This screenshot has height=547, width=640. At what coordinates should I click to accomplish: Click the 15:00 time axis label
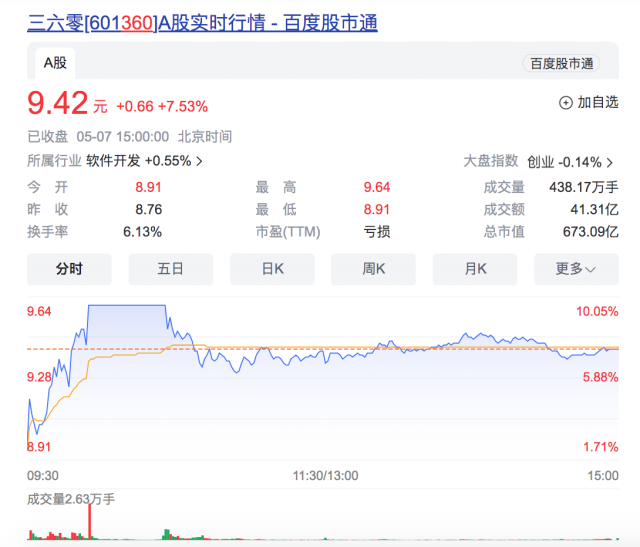click(603, 476)
